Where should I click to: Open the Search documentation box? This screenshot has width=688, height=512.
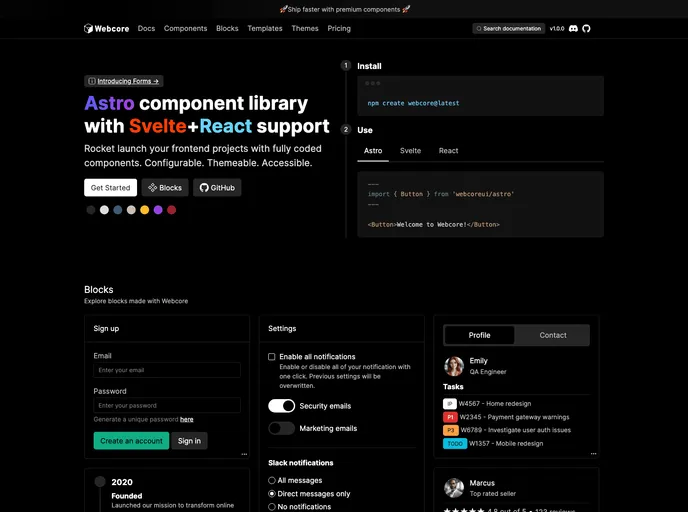click(509, 29)
